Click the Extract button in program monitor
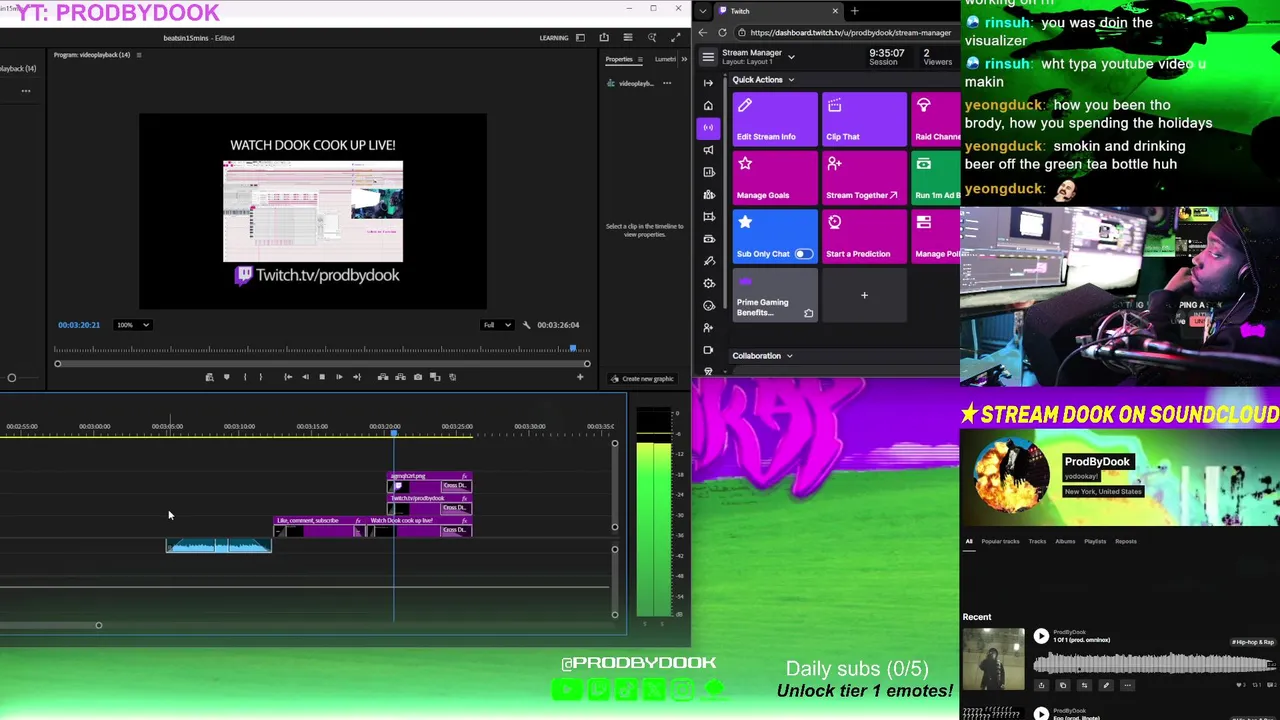 400,377
